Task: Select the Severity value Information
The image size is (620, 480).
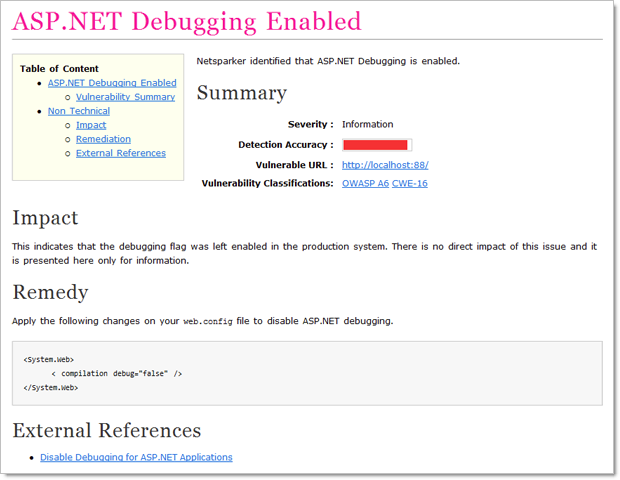Action: (367, 124)
